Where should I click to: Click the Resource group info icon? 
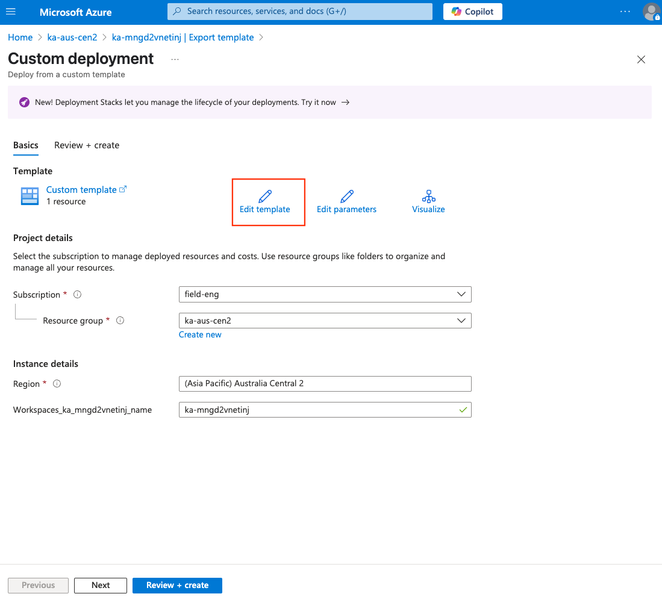tap(120, 321)
